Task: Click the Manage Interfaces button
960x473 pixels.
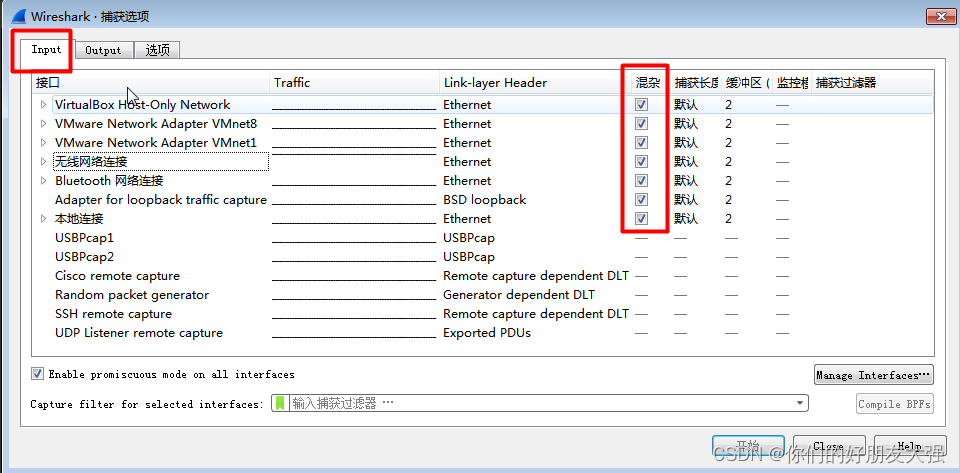Action: click(874, 375)
